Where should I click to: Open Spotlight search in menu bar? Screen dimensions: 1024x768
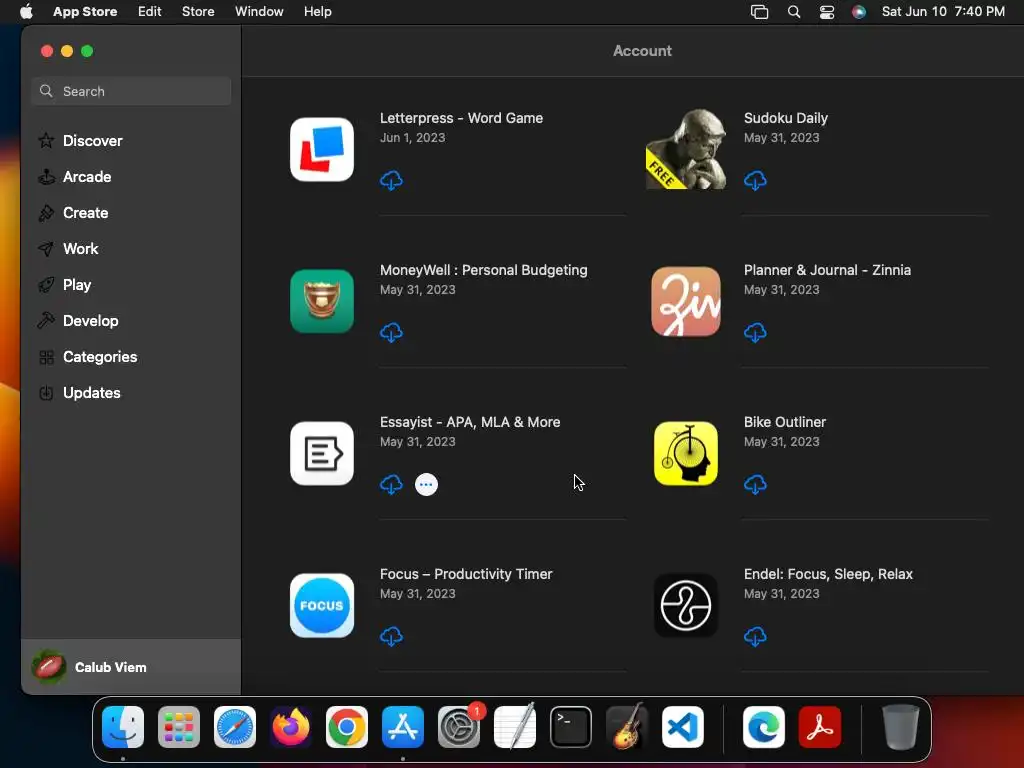pyautogui.click(x=793, y=11)
